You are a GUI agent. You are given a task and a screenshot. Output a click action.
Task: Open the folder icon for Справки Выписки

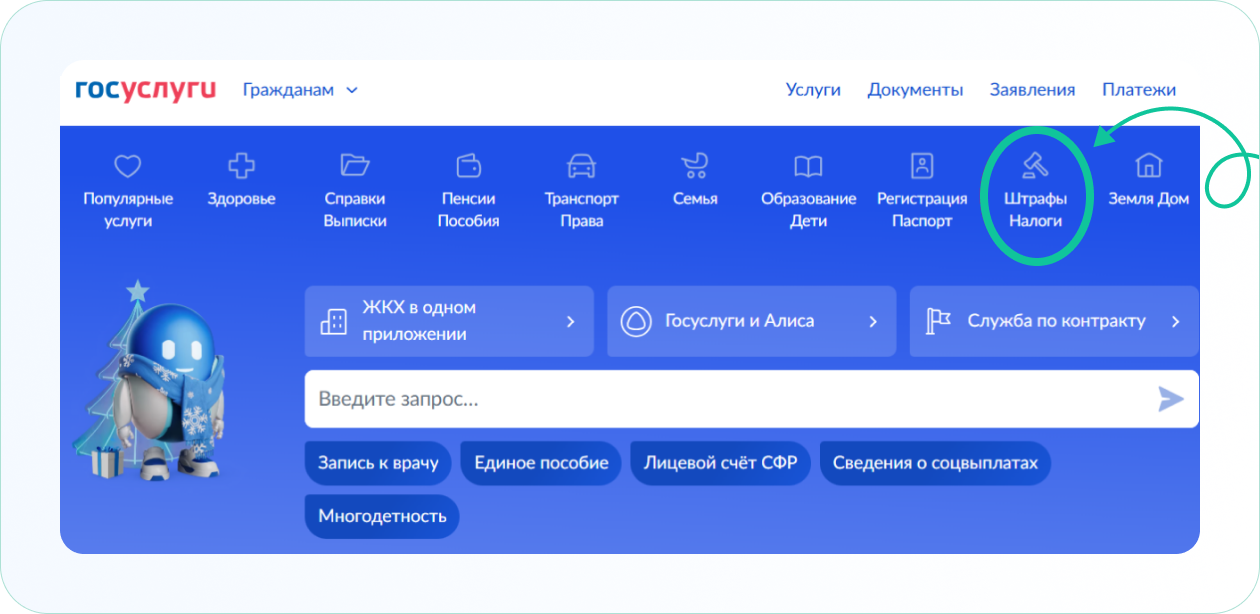point(355,165)
